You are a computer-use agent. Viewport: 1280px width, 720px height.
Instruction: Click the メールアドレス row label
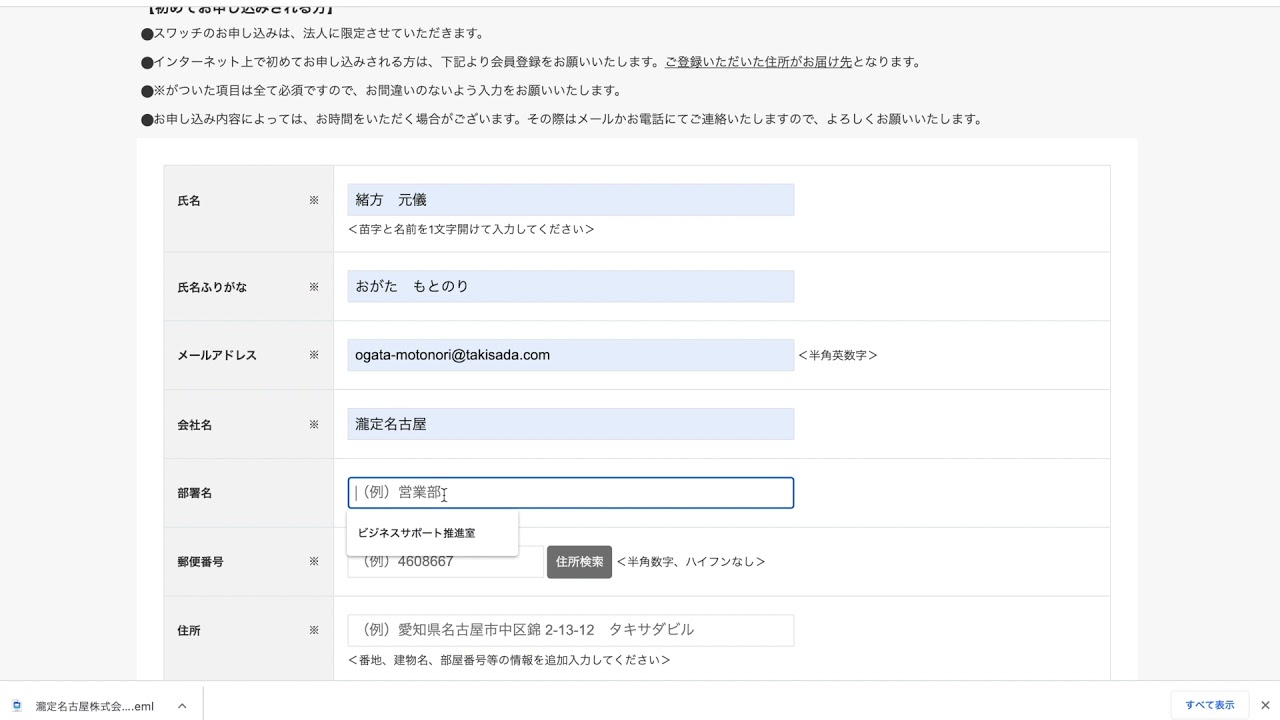(217, 355)
